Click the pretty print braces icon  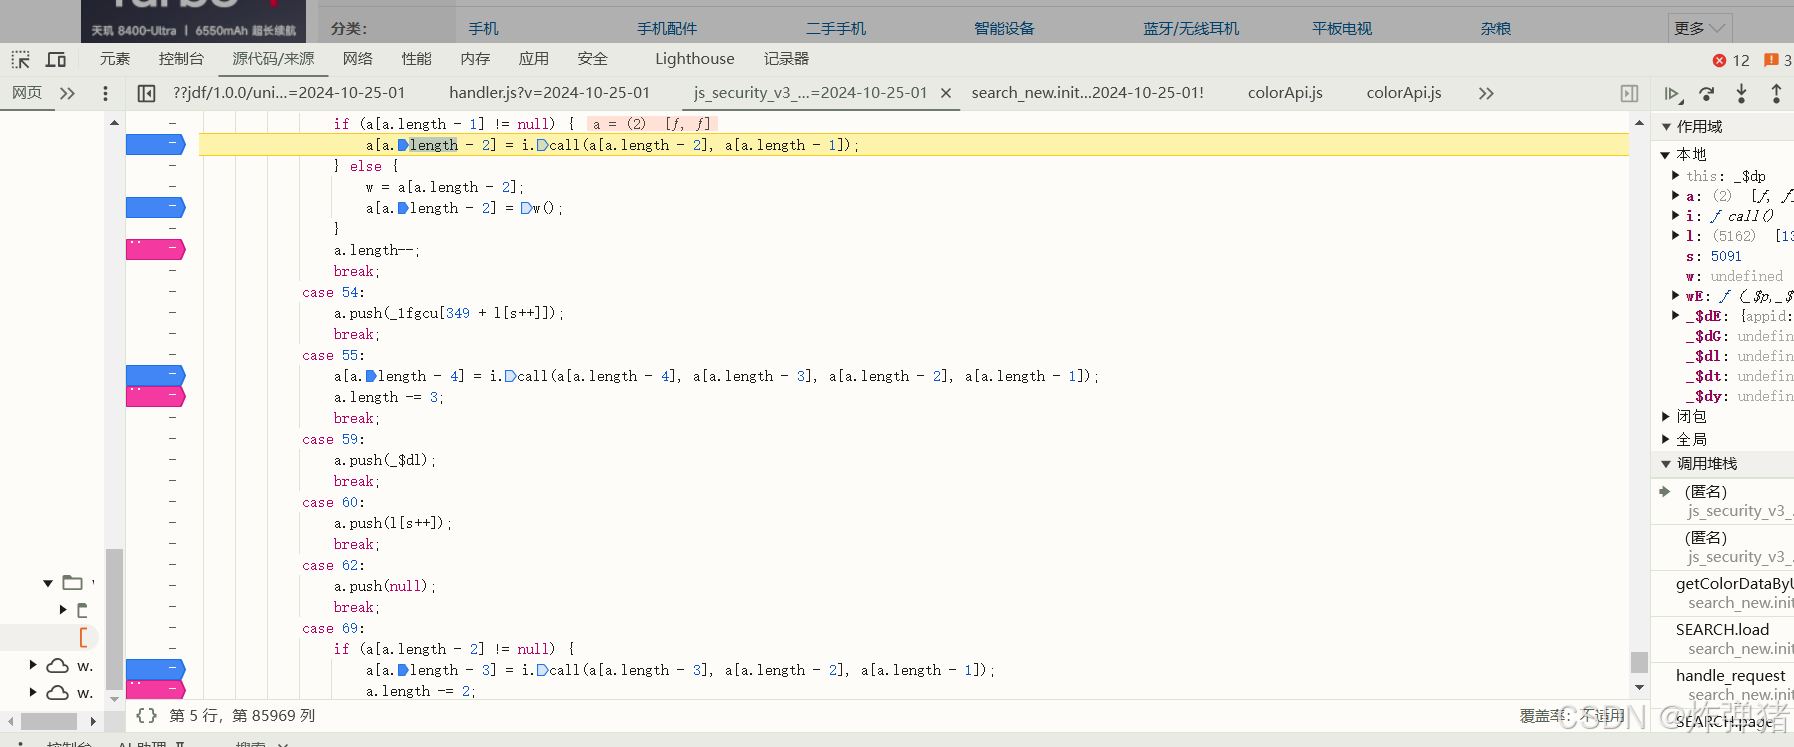tap(146, 715)
